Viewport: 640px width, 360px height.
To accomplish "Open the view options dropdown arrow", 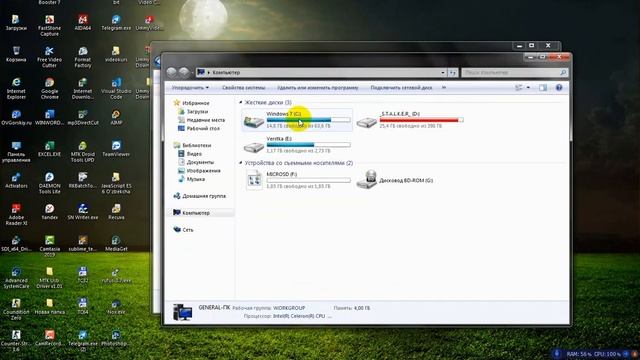I will (x=528, y=87).
